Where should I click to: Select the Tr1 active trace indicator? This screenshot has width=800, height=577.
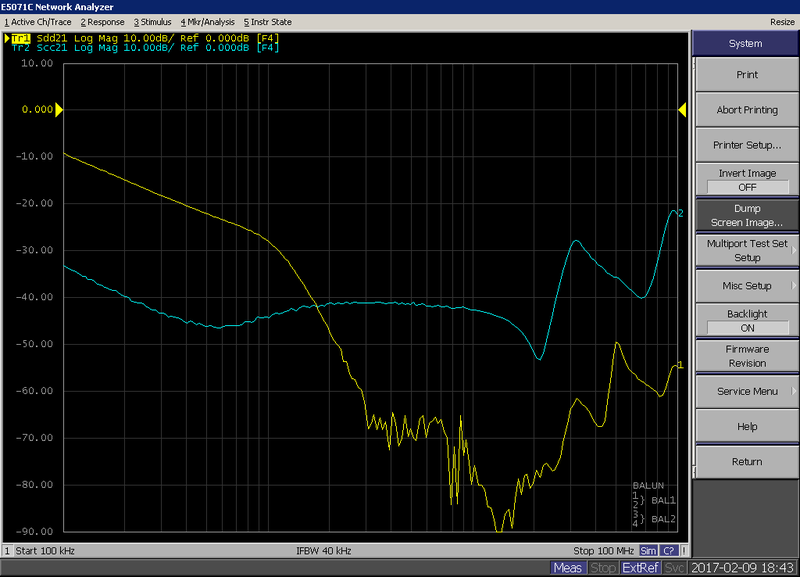pos(19,38)
